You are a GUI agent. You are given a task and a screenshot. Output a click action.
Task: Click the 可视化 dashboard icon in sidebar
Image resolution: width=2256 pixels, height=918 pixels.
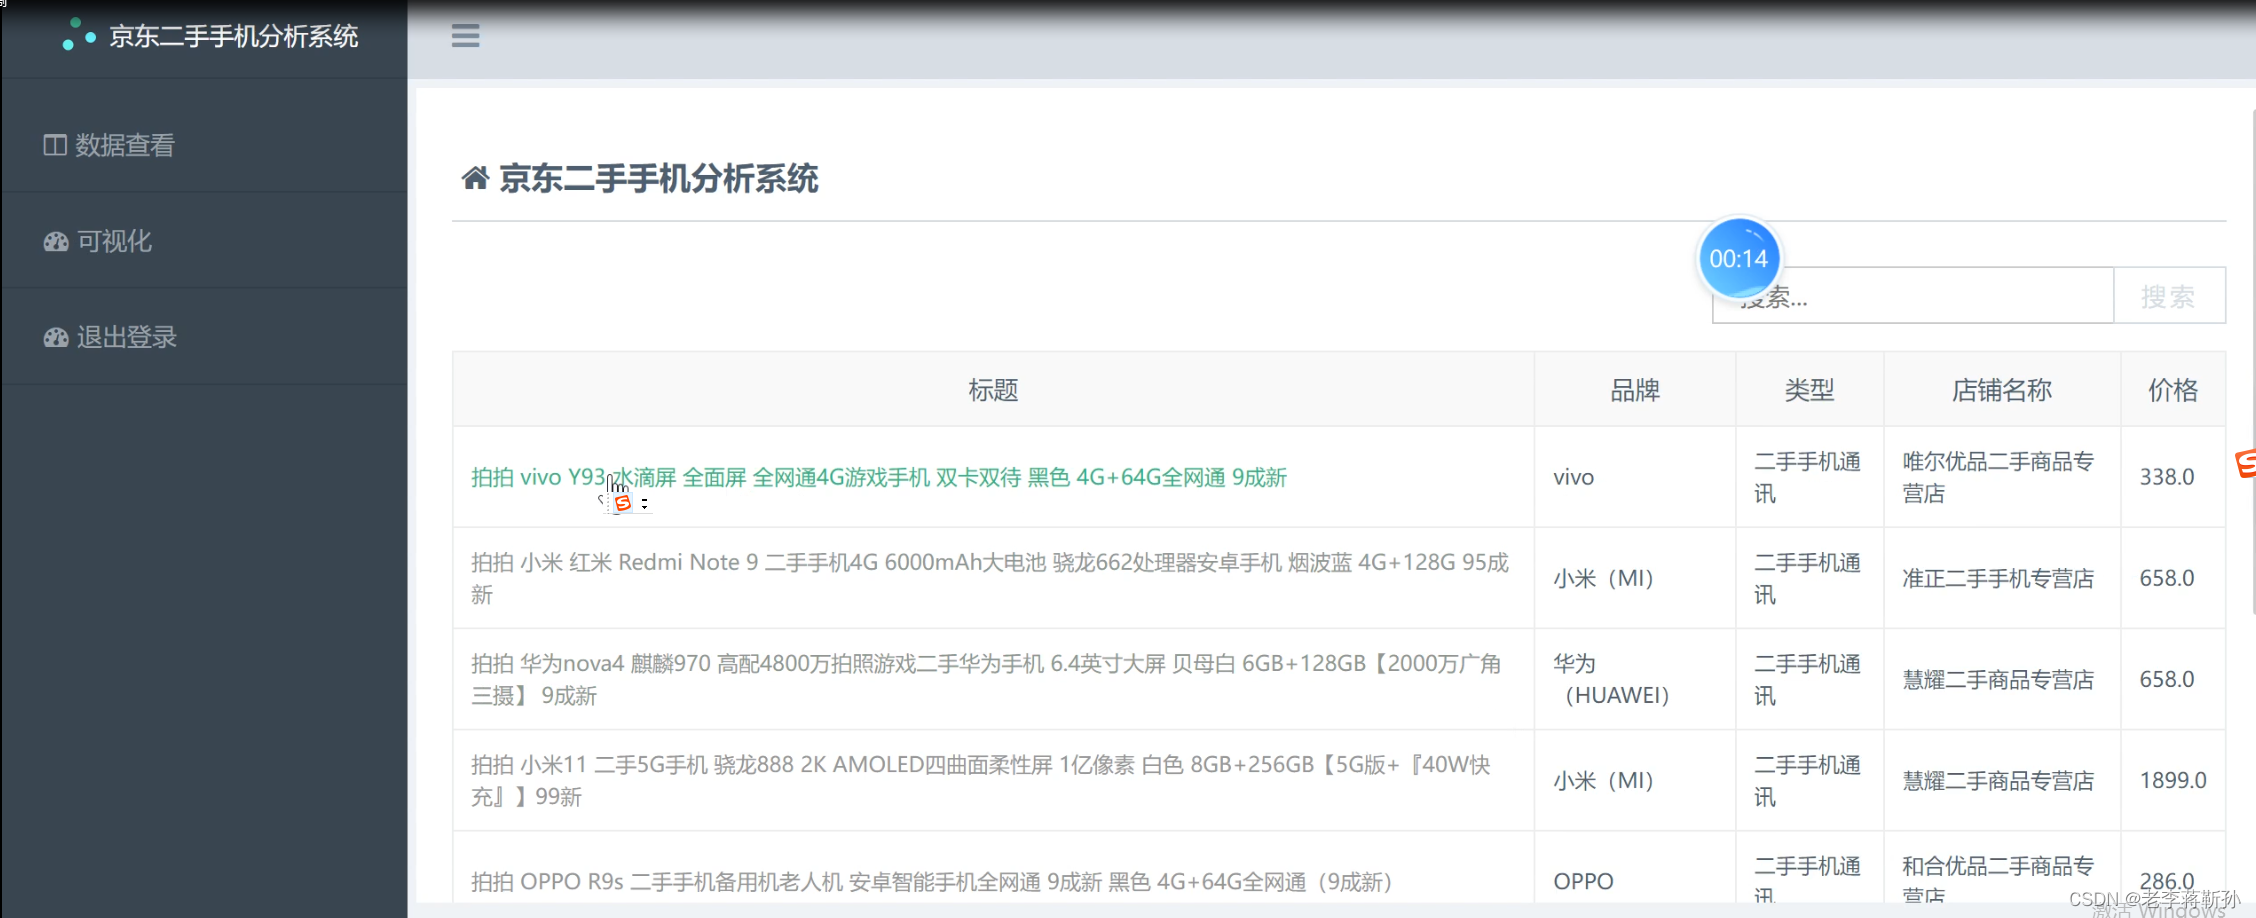(56, 241)
